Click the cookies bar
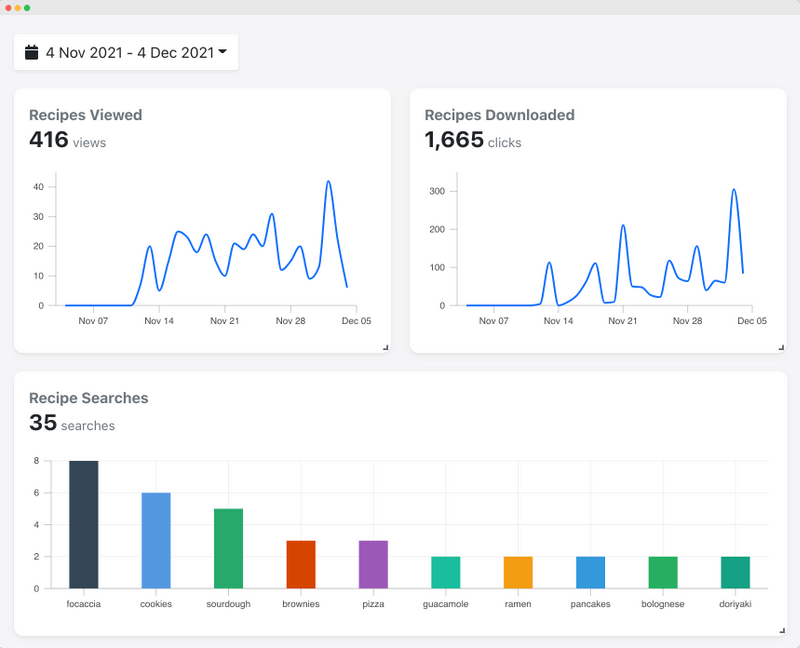This screenshot has width=800, height=648. click(155, 540)
